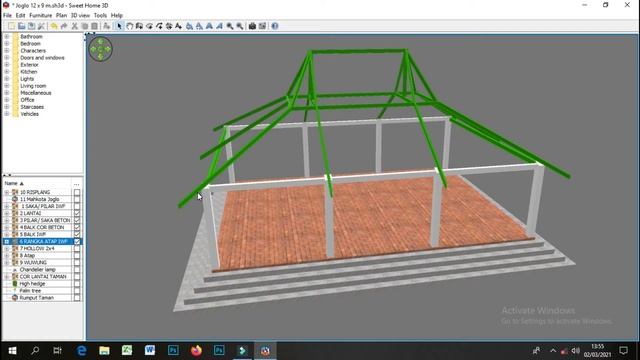Expand the Living room category
Image resolution: width=640 pixels, height=360 pixels.
tap(7, 86)
